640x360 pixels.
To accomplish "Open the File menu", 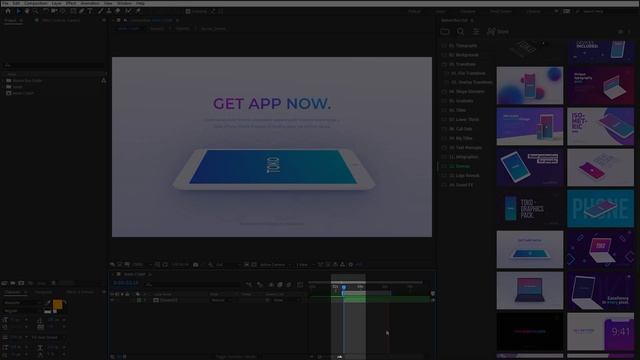I will click(5, 3).
